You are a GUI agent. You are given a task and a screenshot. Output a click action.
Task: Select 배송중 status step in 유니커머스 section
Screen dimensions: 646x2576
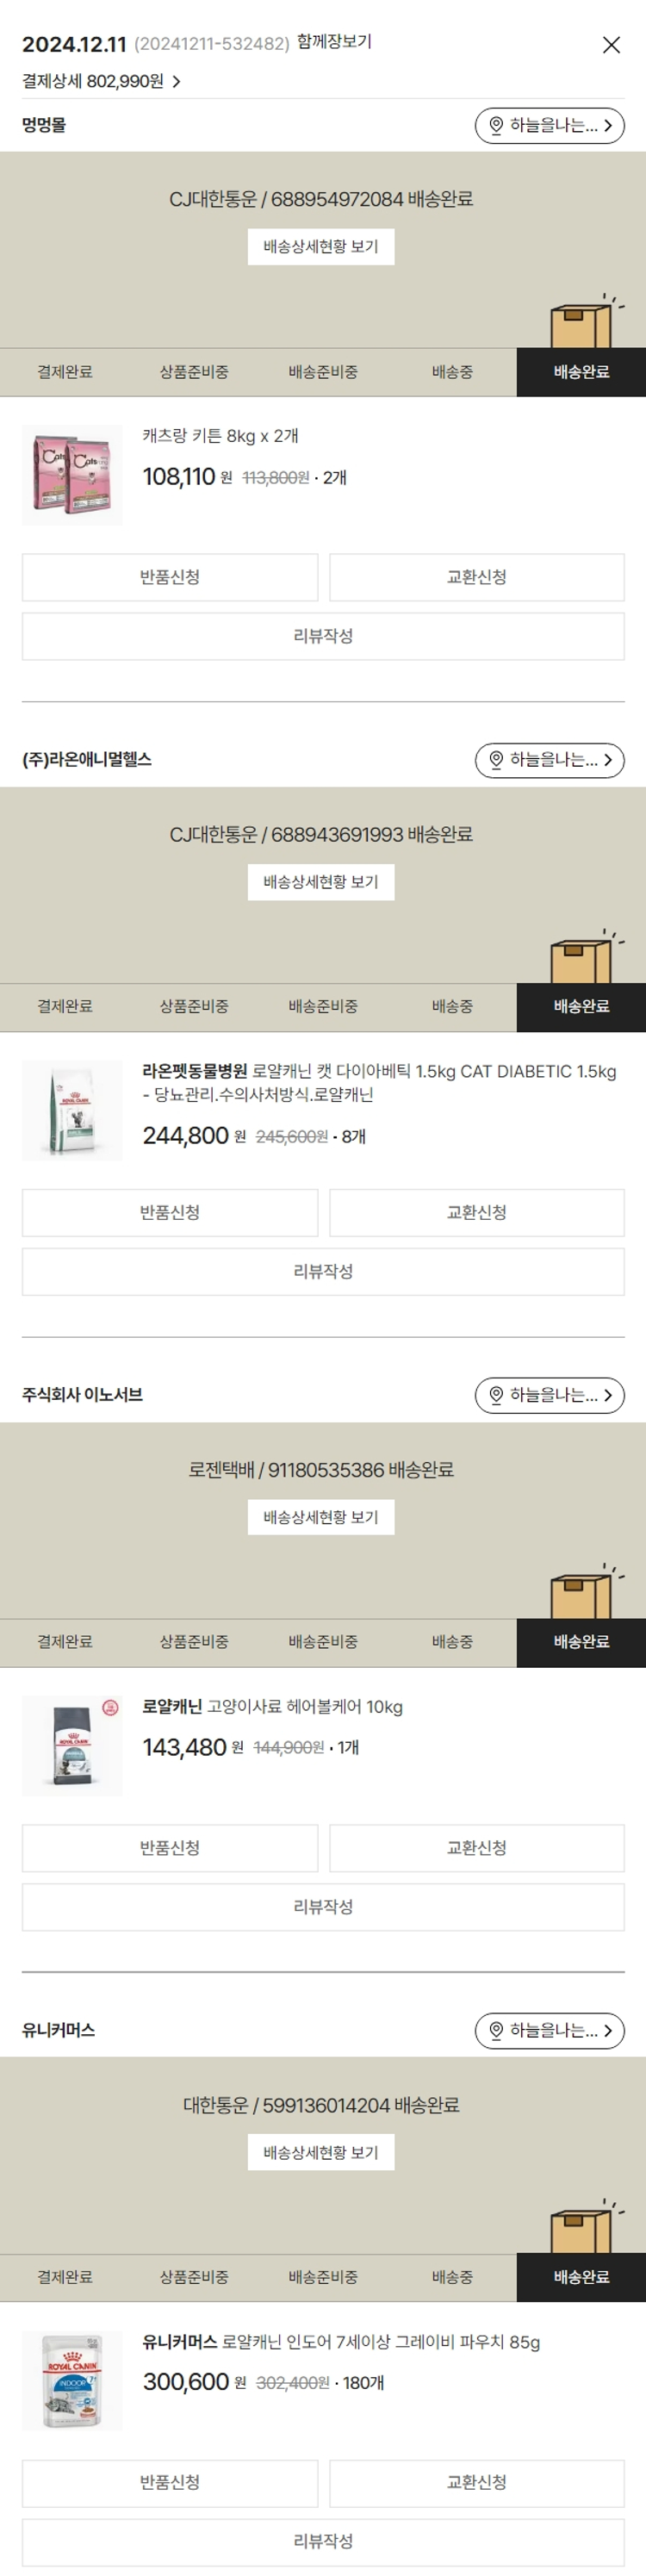tap(452, 2277)
